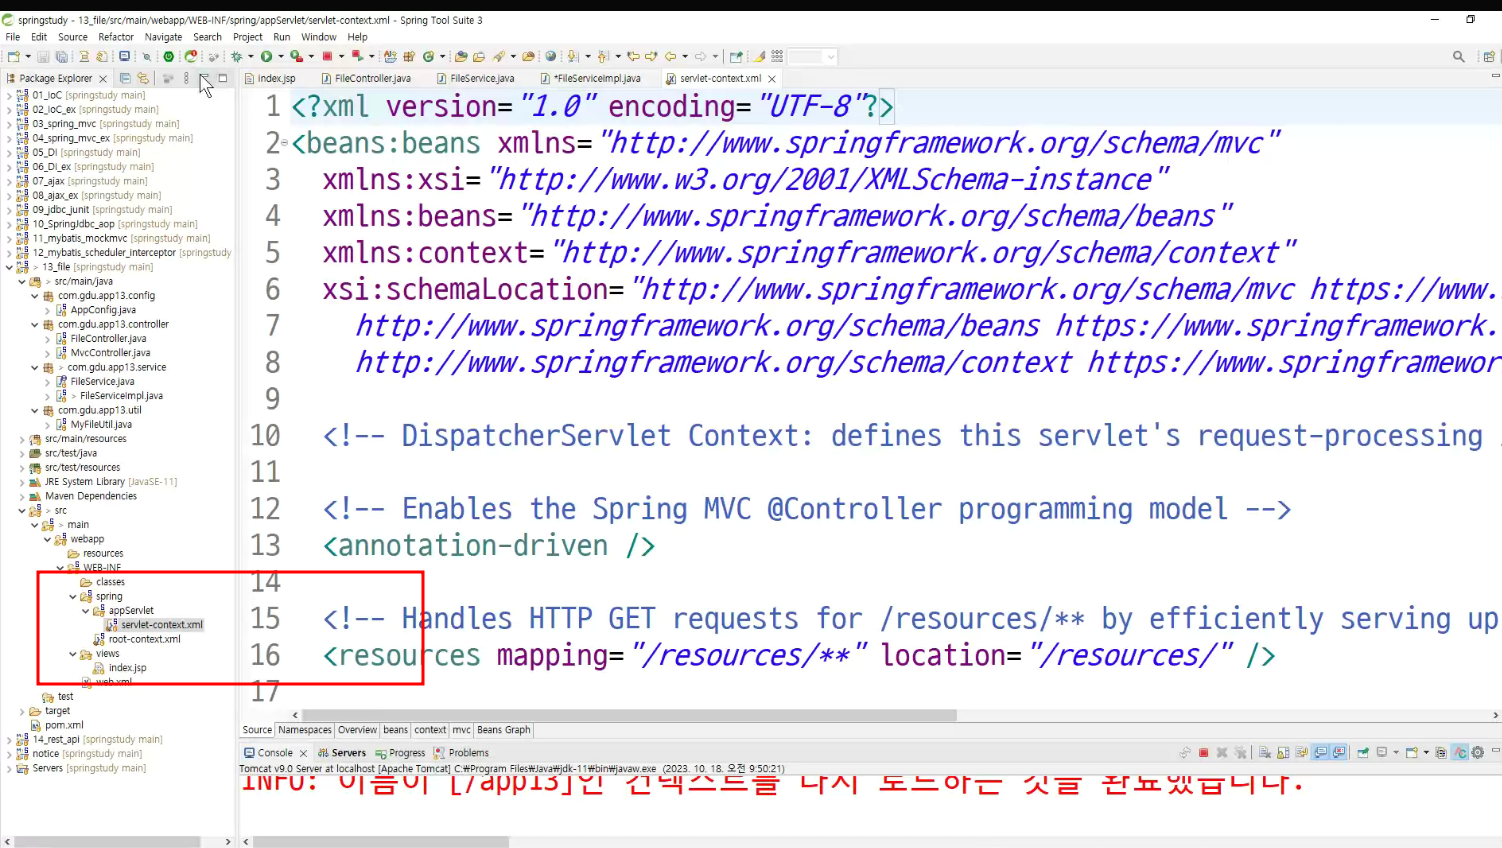Expand the JRE System Library node
Screen dimensions: 1502x848
[23, 482]
